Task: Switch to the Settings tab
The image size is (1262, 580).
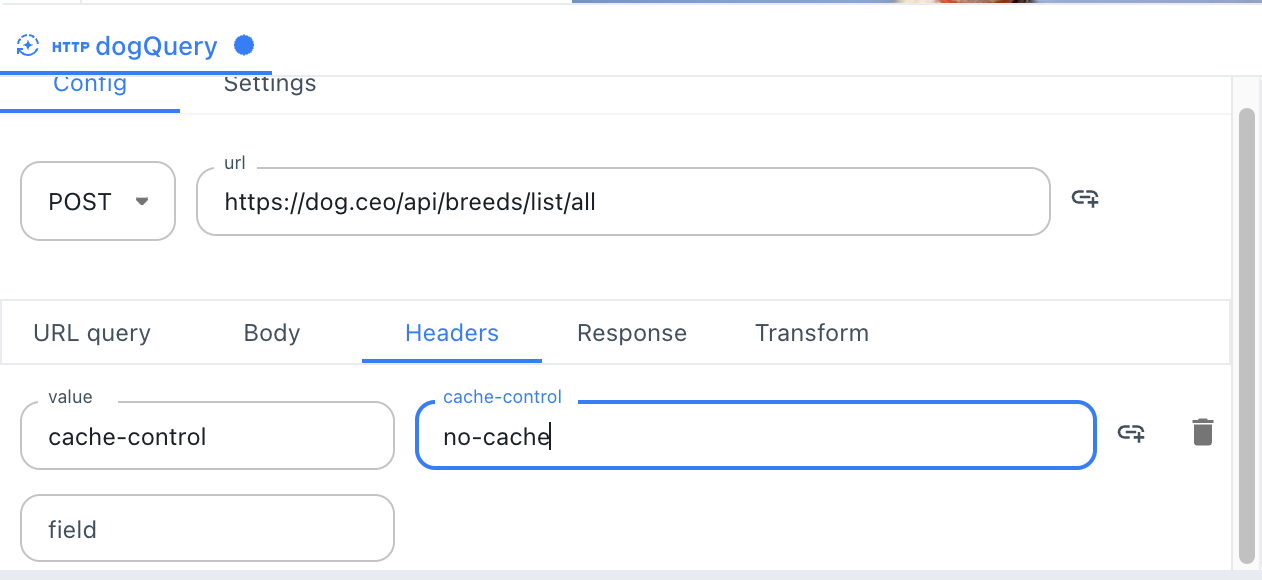Action: click(x=269, y=84)
